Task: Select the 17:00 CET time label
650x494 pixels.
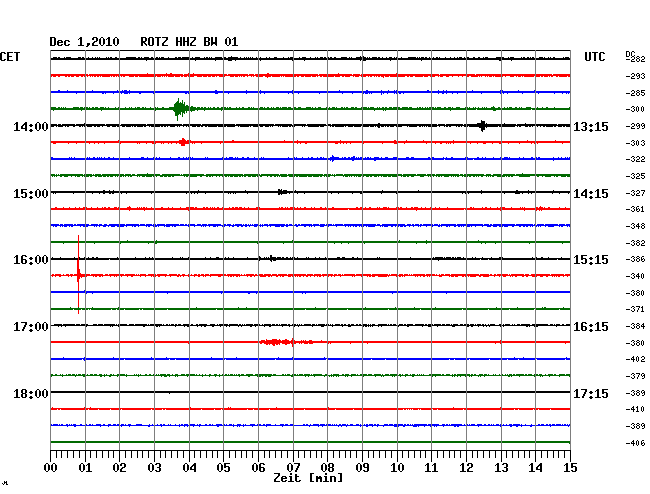Action: pos(31,327)
